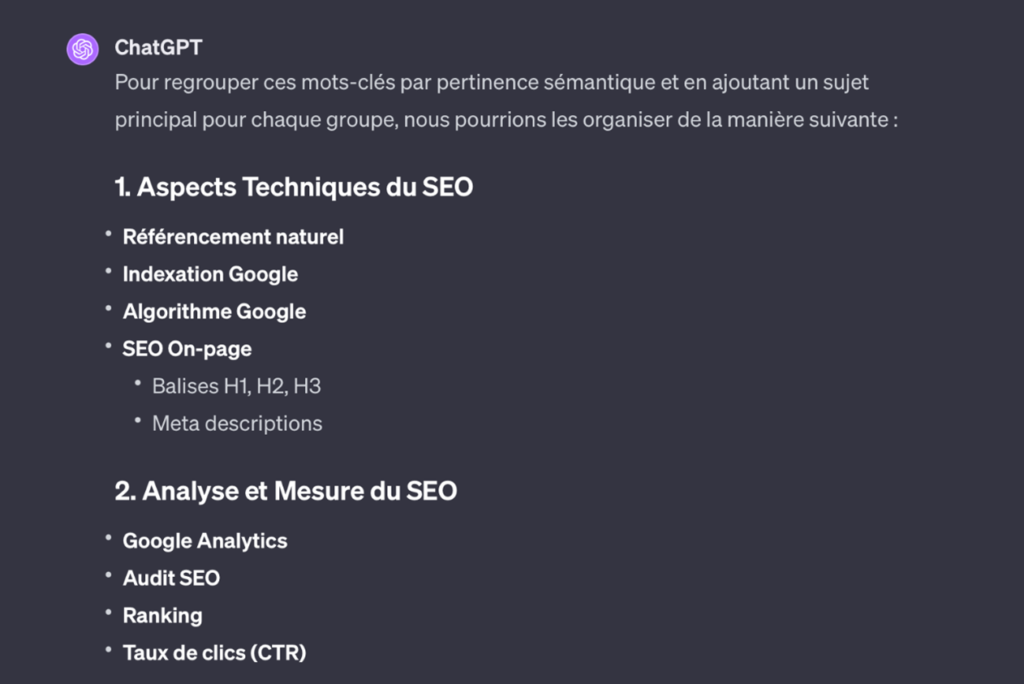Image resolution: width=1024 pixels, height=684 pixels.
Task: Select the "Balises H1, H2, H3" sub-item
Action: 236,386
